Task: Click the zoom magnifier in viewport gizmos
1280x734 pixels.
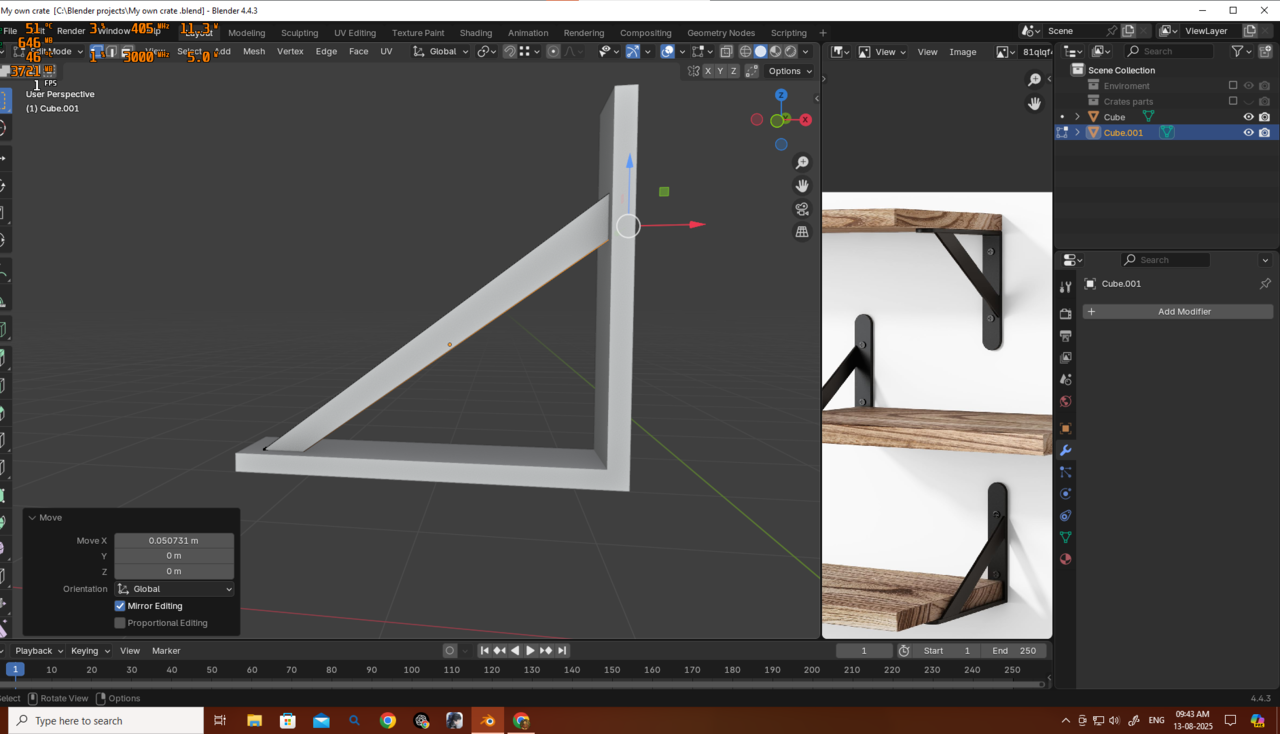Action: (802, 163)
